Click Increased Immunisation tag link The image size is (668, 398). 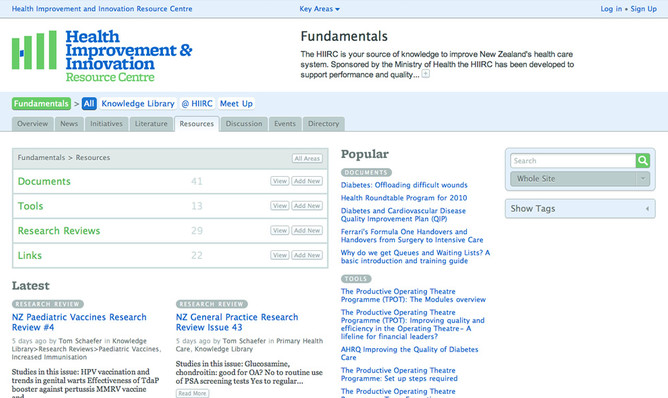49,357
